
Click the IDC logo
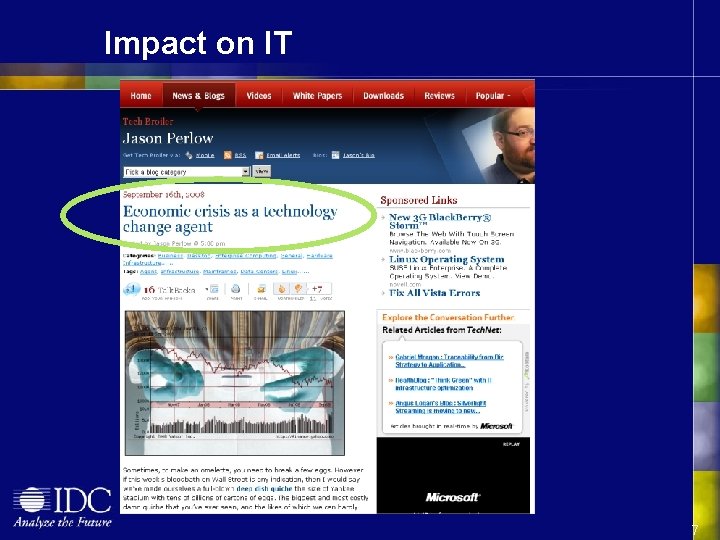click(x=62, y=506)
